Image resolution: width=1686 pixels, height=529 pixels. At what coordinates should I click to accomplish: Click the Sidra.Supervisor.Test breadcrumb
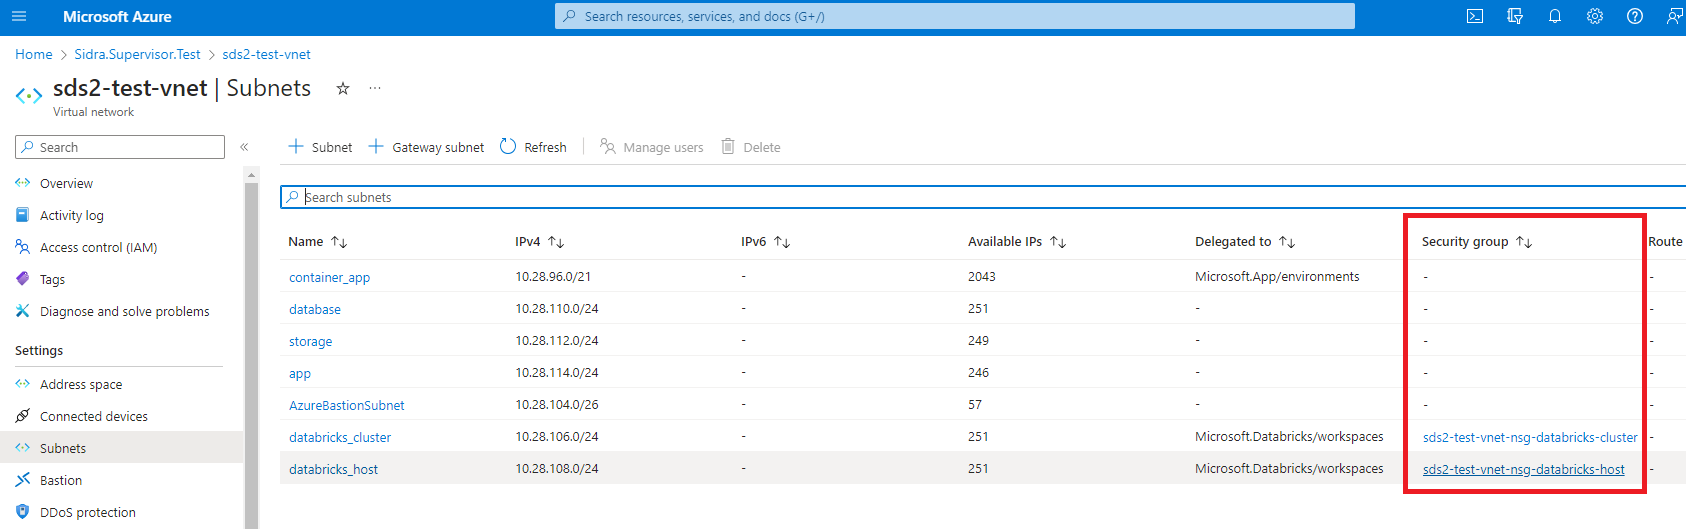click(x=137, y=54)
